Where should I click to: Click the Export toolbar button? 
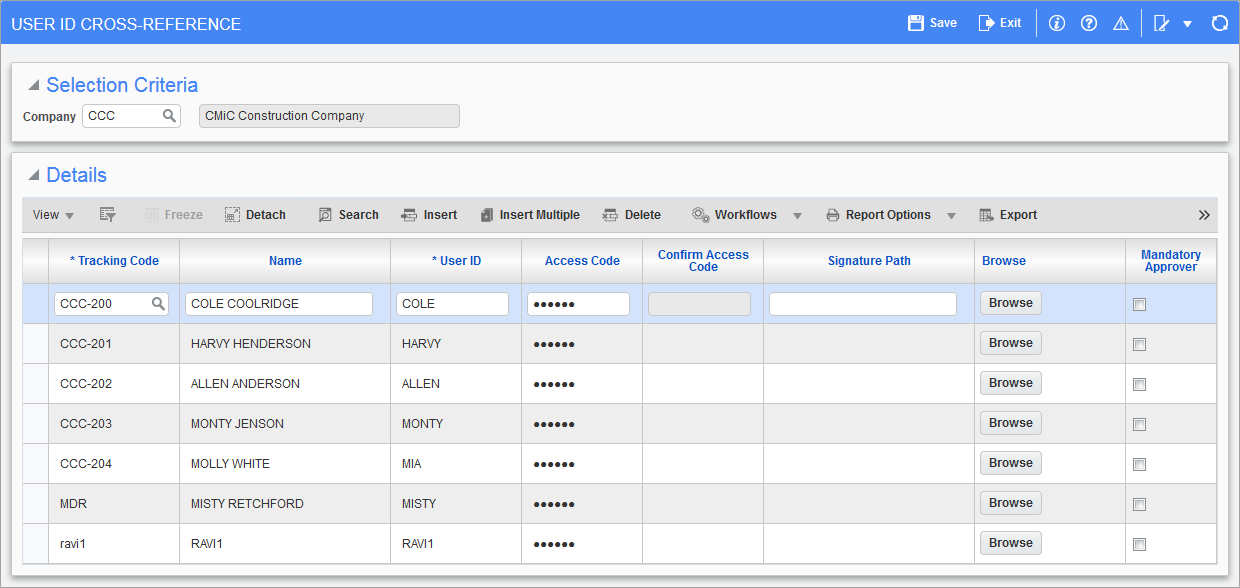1008,215
